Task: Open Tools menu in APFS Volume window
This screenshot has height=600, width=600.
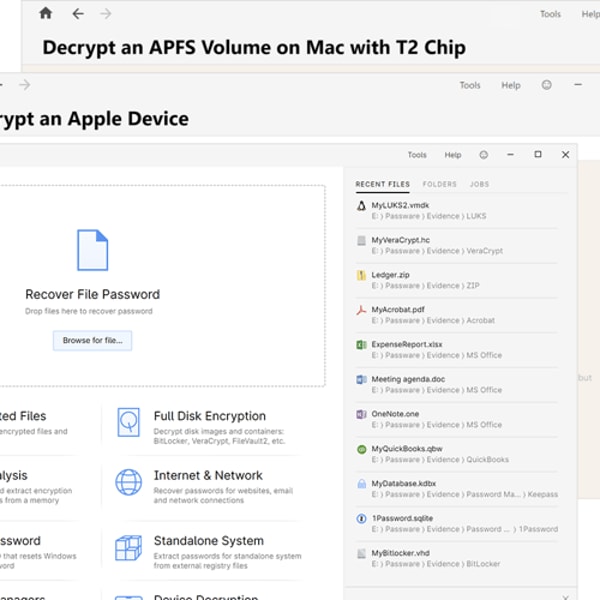Action: [x=550, y=14]
